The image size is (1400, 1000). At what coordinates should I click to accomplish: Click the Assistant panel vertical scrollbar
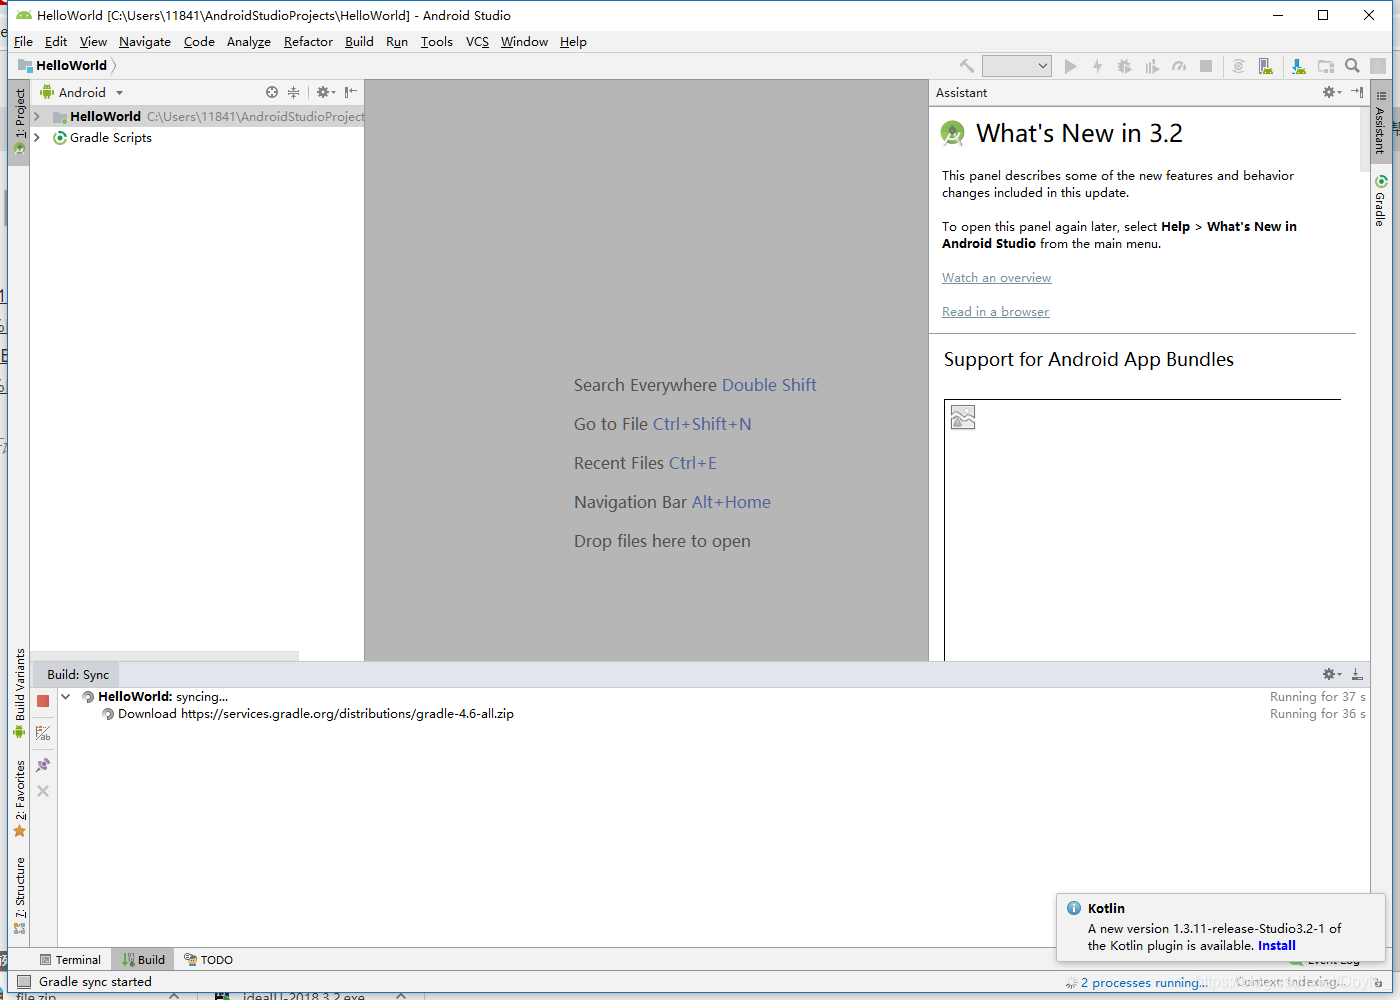[1364, 140]
